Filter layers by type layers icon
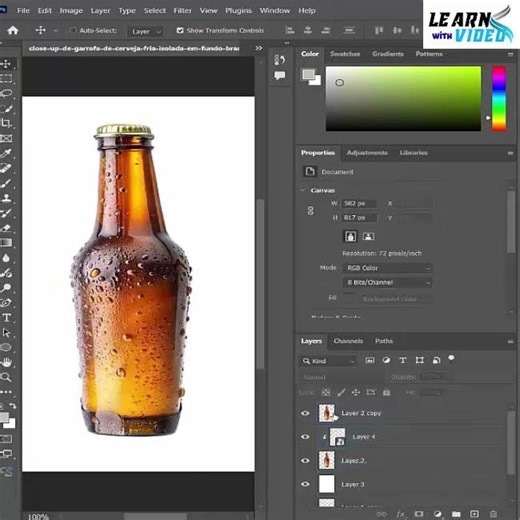Screen dimensions: 520x520 pyautogui.click(x=403, y=360)
